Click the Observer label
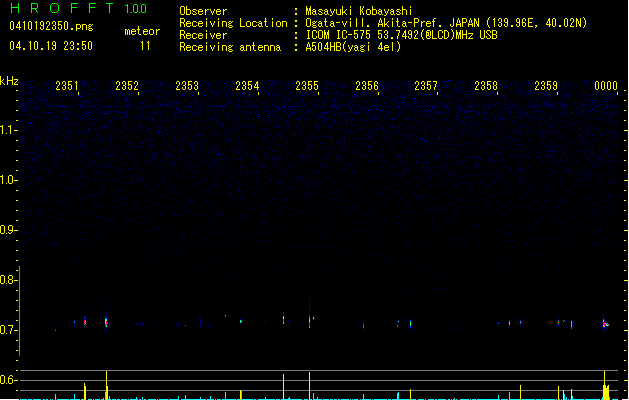 coord(203,11)
